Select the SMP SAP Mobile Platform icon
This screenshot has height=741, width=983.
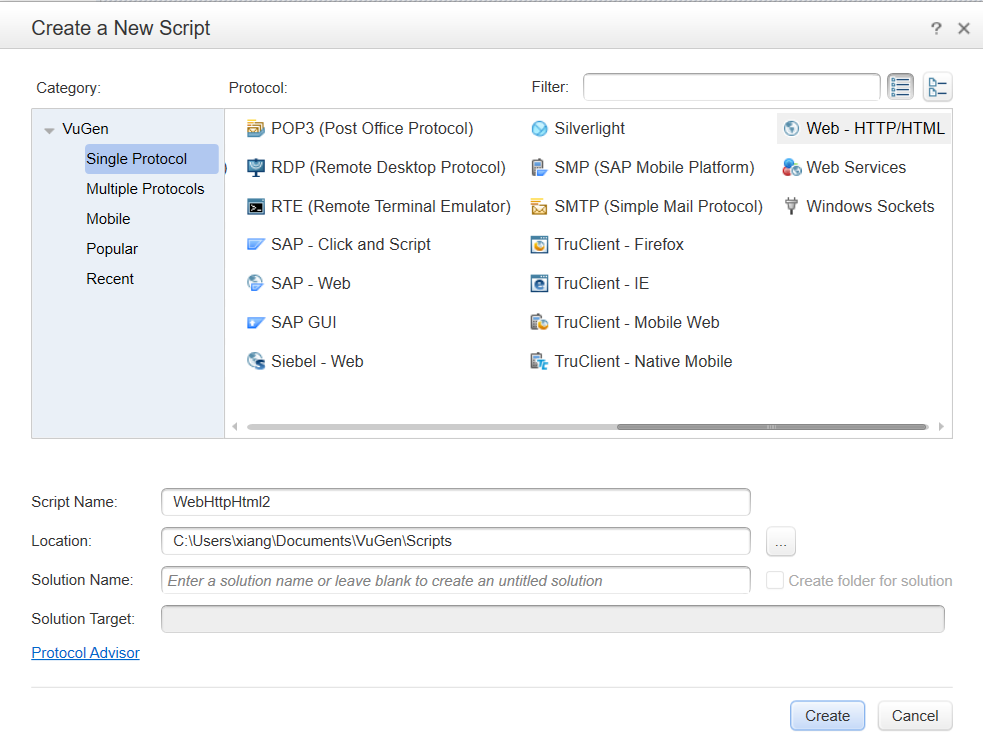[x=539, y=167]
